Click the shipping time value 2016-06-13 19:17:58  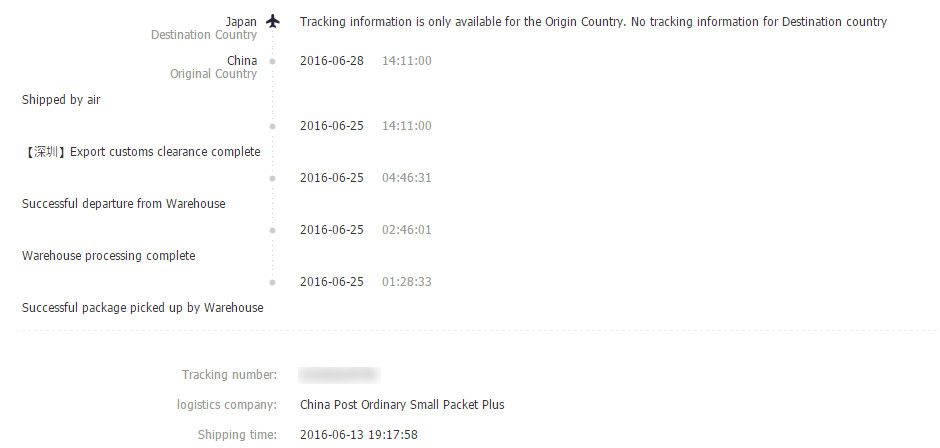click(359, 435)
